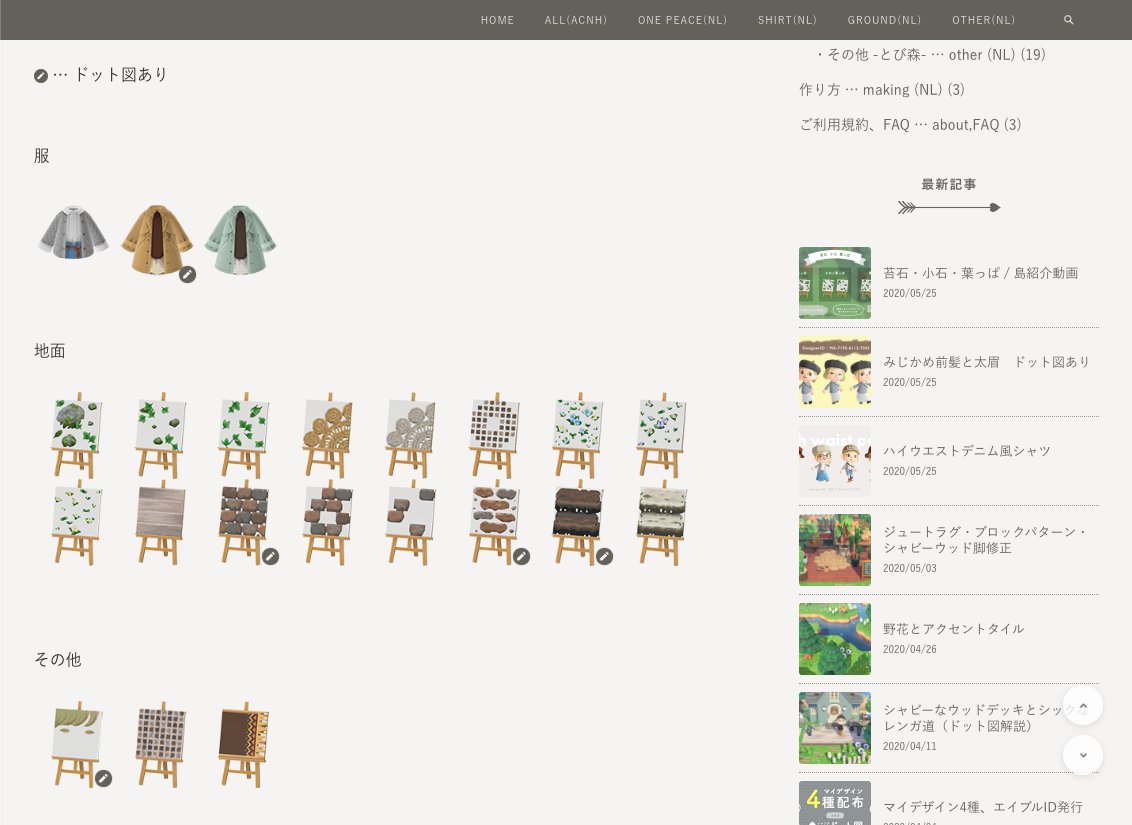Click the jute rug island scene thumbnail

point(835,550)
